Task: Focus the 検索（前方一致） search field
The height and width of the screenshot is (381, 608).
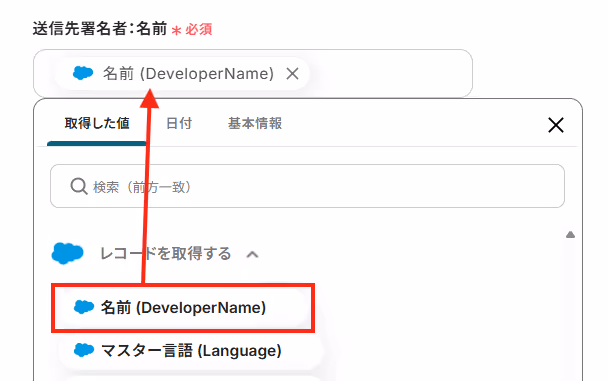Action: (307, 186)
